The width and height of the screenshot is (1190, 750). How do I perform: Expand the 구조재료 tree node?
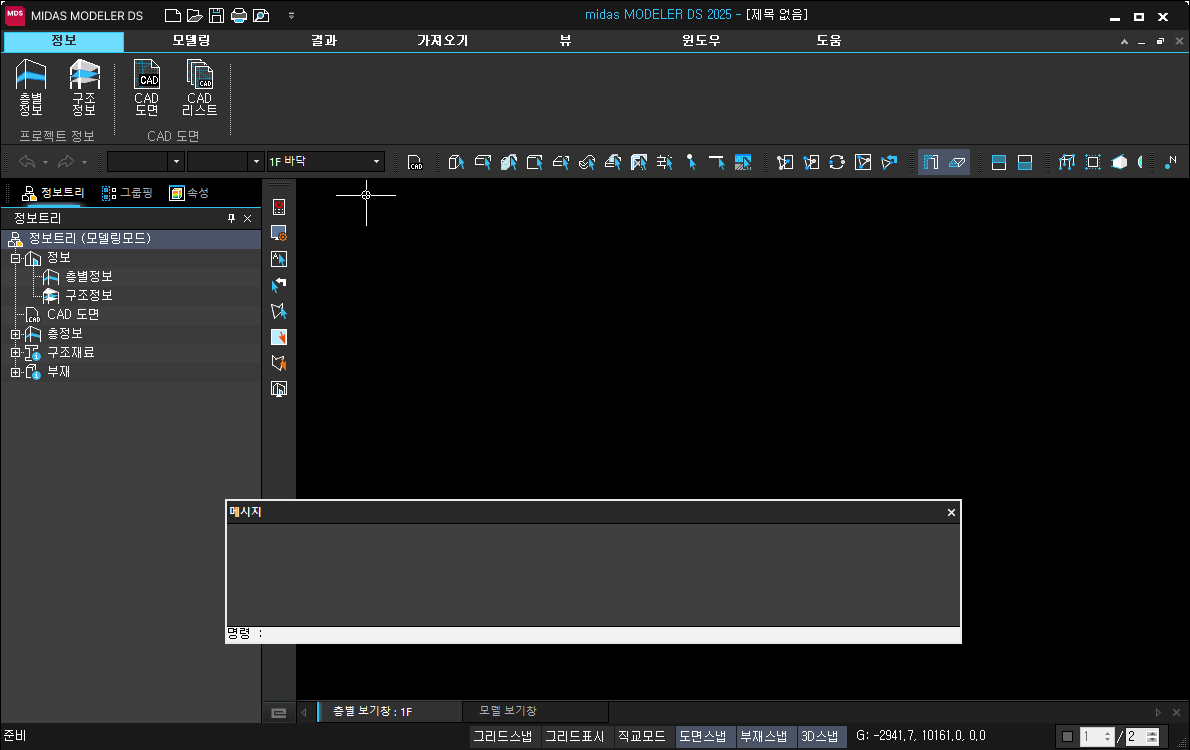15,353
